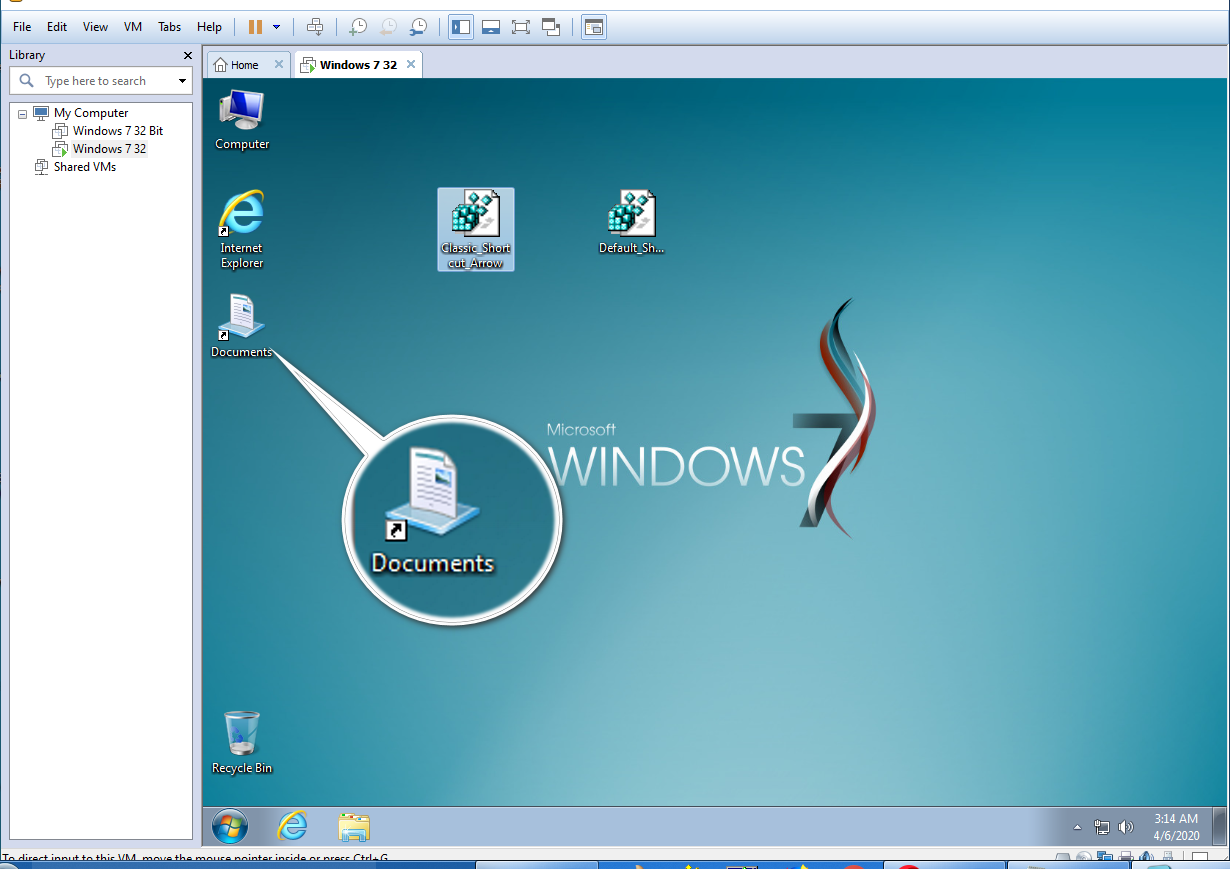The image size is (1230, 869).
Task: Select Windows 7 32 Bit in Library
Action: pos(118,131)
